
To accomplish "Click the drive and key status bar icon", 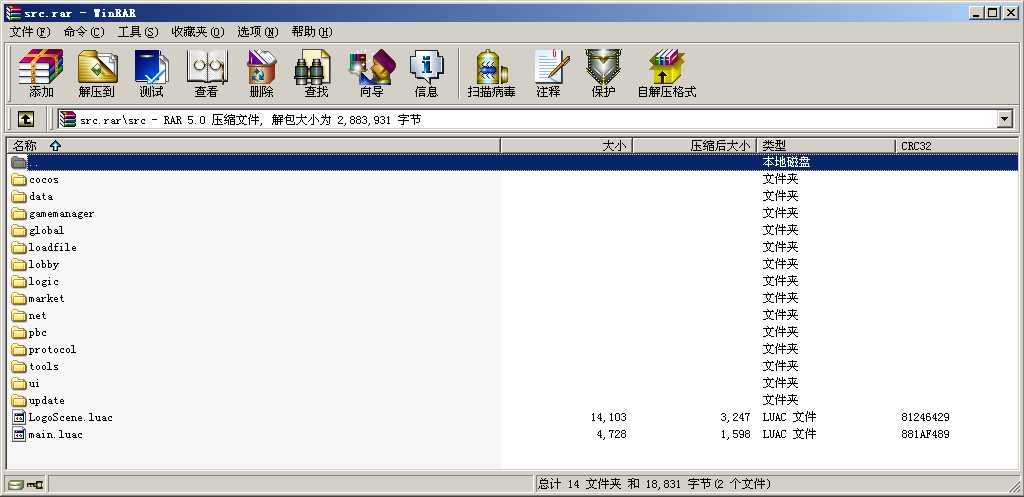I will pyautogui.click(x=26, y=484).
